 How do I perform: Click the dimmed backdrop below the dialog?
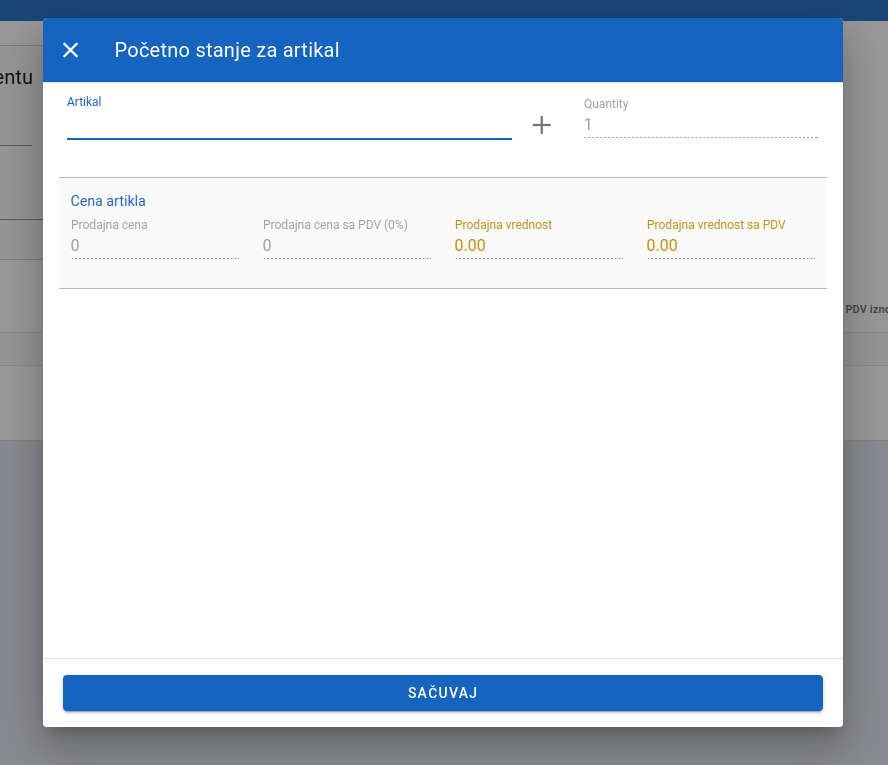click(444, 746)
